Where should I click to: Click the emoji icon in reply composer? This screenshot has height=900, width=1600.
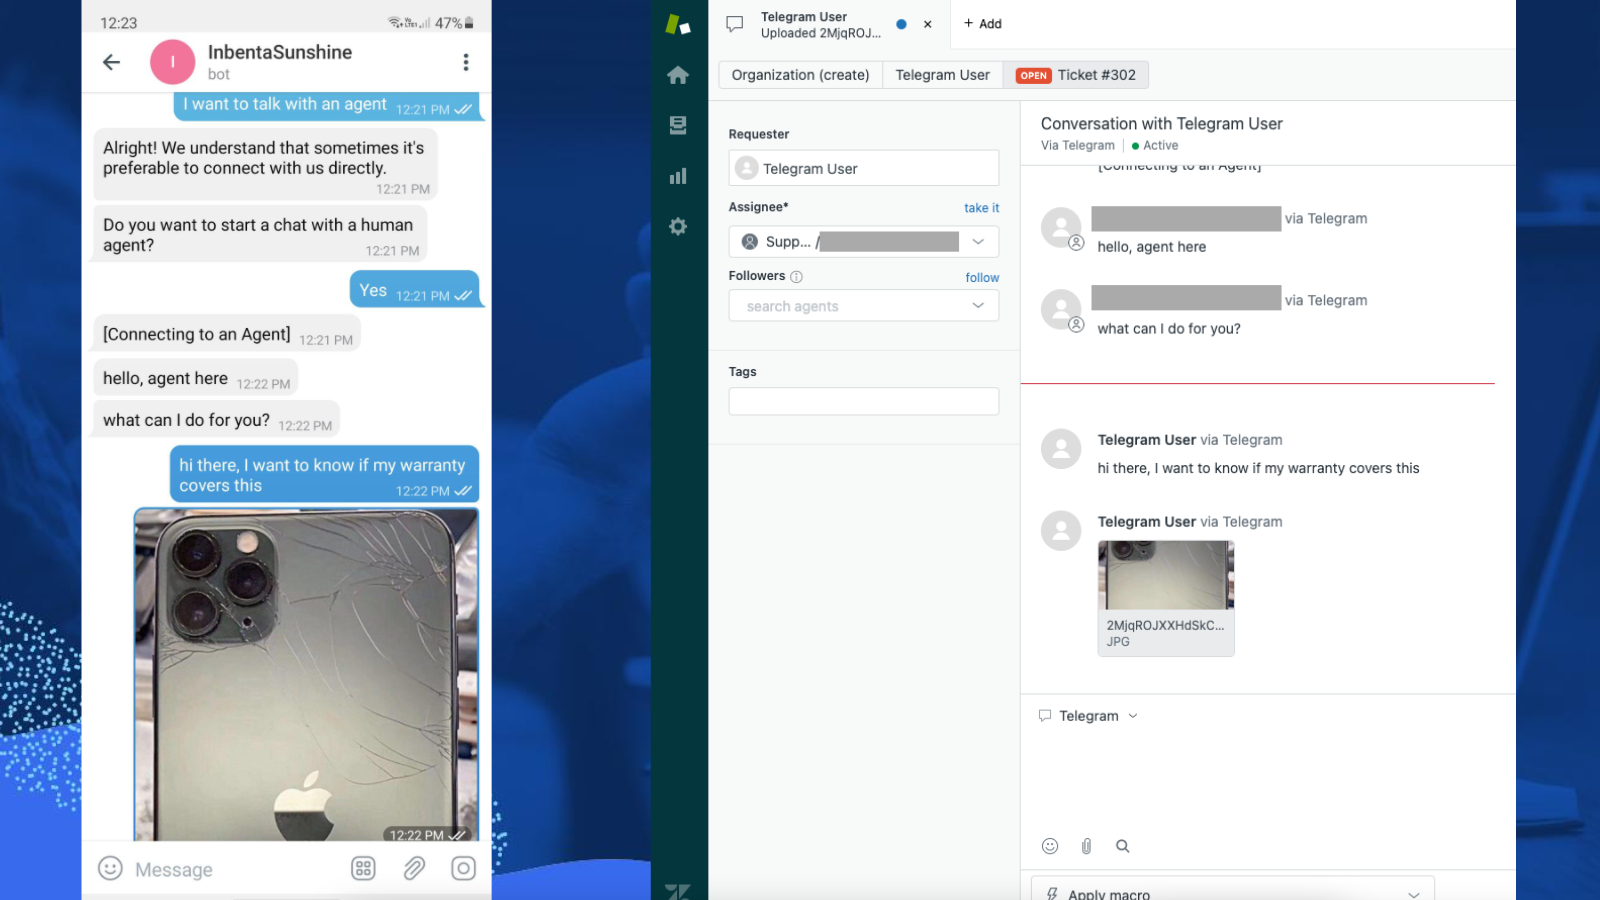click(x=1050, y=846)
